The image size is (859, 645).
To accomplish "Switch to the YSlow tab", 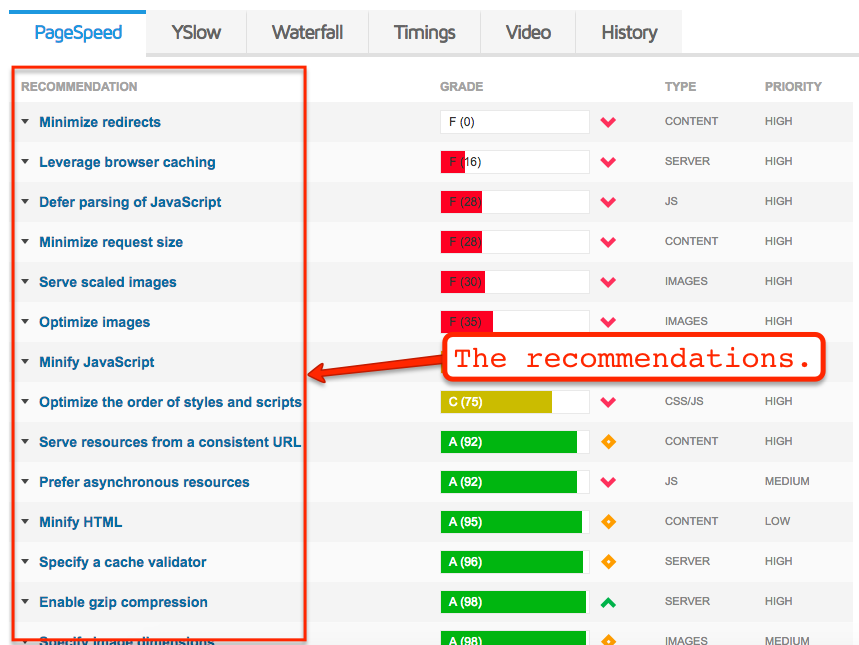I will pyautogui.click(x=196, y=32).
